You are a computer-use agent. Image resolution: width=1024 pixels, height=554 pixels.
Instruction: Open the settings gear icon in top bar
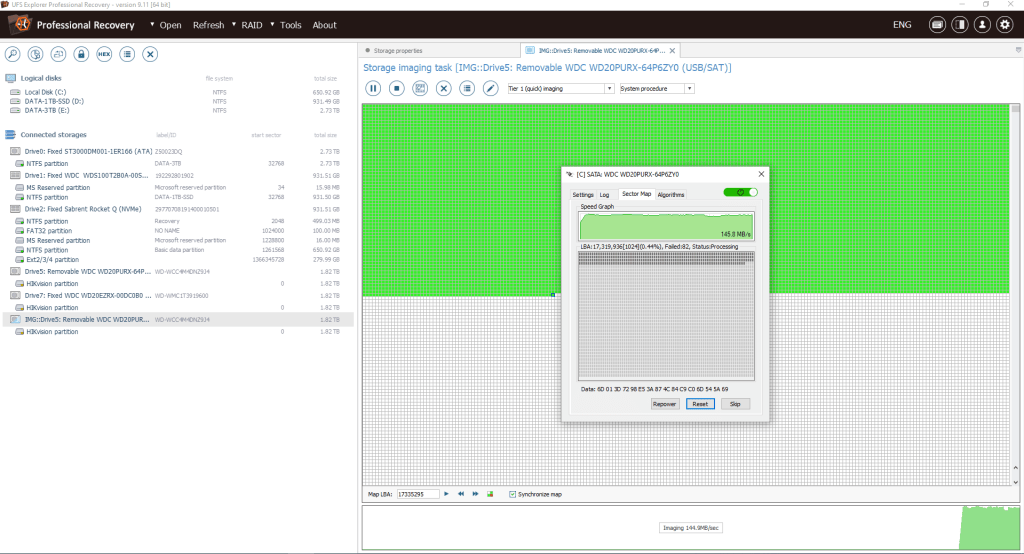pyautogui.click(x=1004, y=25)
